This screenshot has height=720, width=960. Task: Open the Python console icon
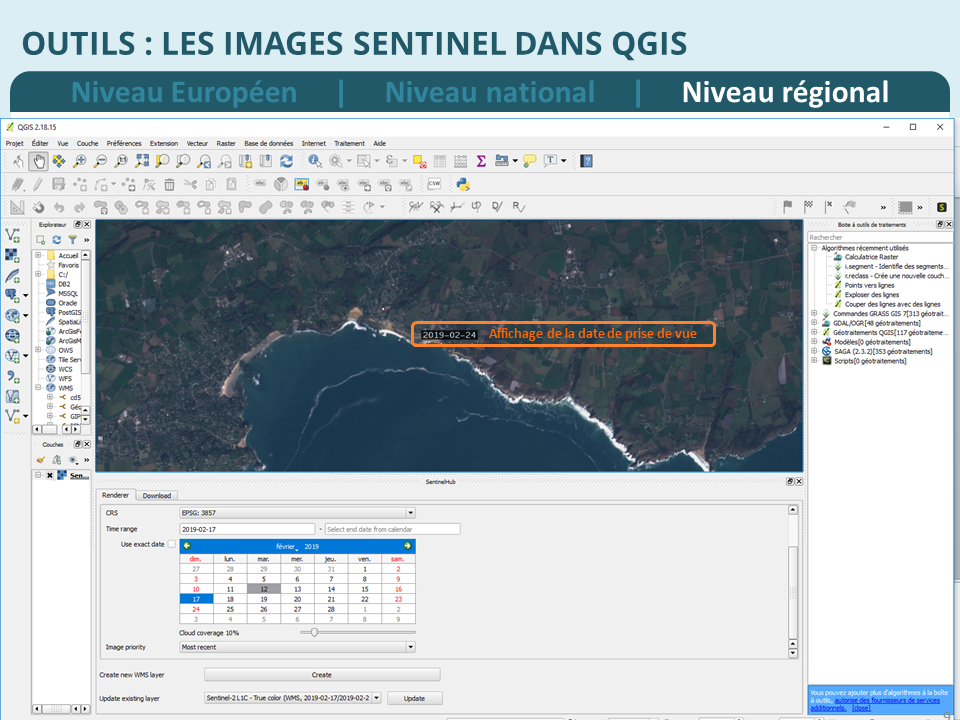[463, 184]
